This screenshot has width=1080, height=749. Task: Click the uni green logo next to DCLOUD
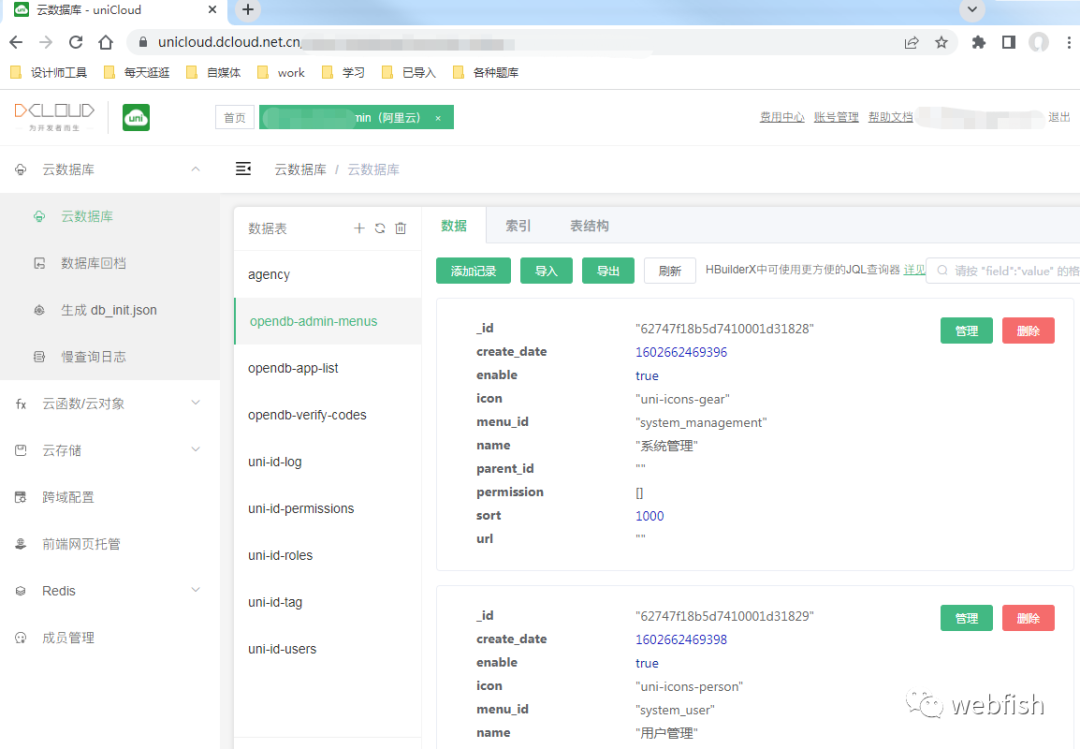(x=135, y=117)
